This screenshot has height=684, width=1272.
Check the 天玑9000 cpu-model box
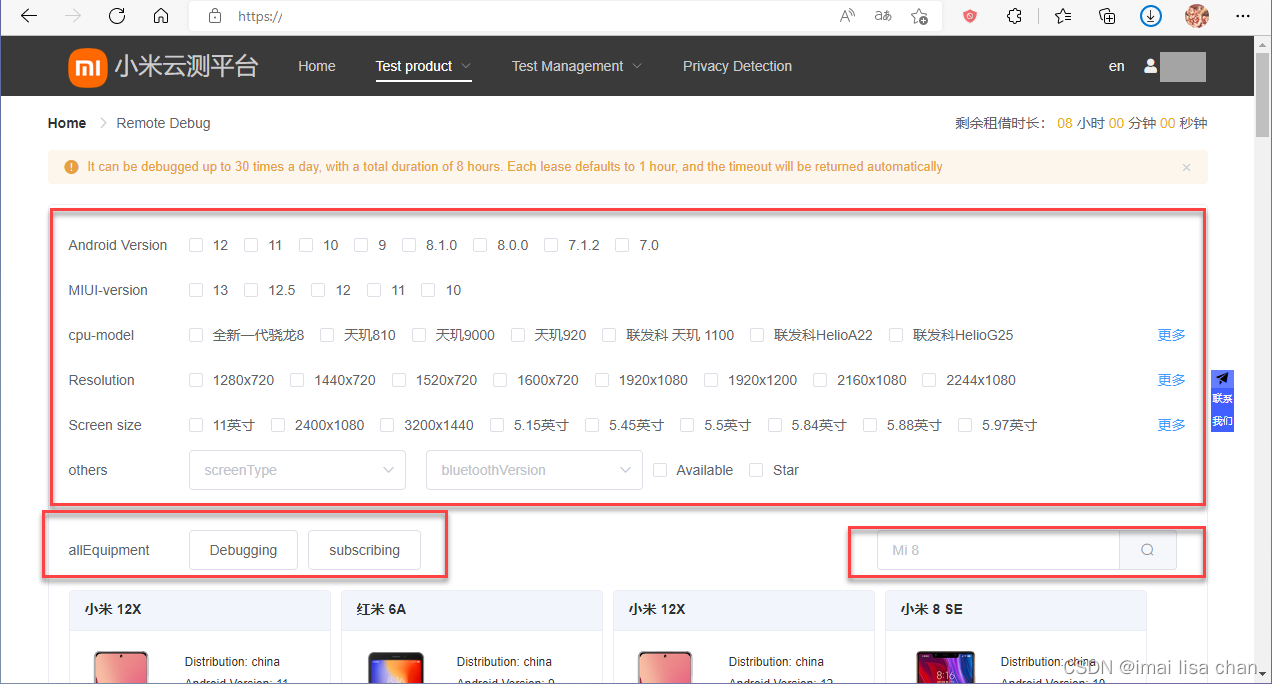pos(419,335)
